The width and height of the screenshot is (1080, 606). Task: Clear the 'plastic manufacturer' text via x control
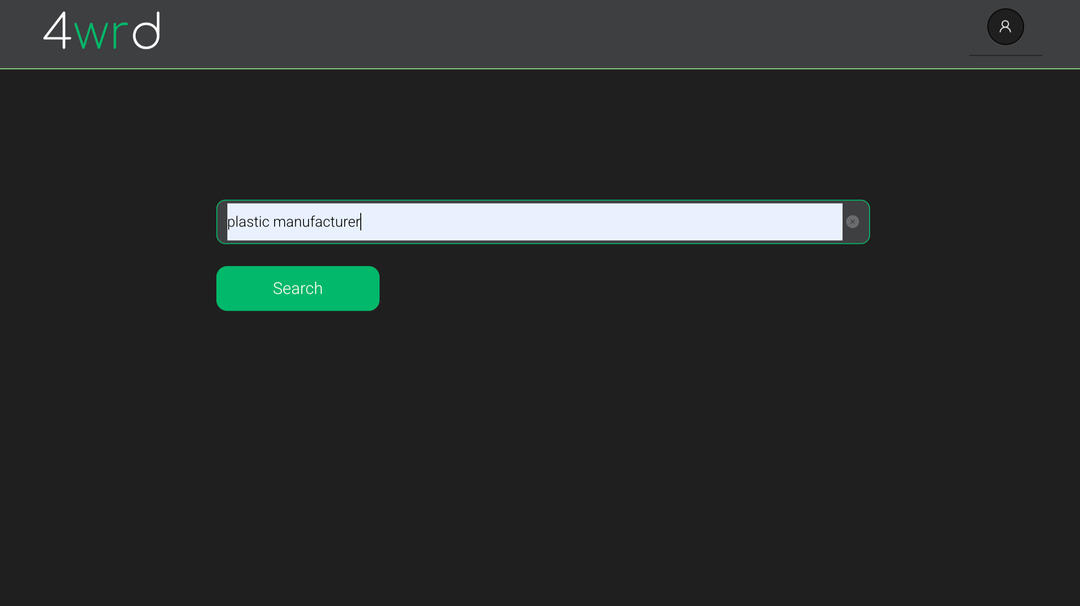pos(852,221)
